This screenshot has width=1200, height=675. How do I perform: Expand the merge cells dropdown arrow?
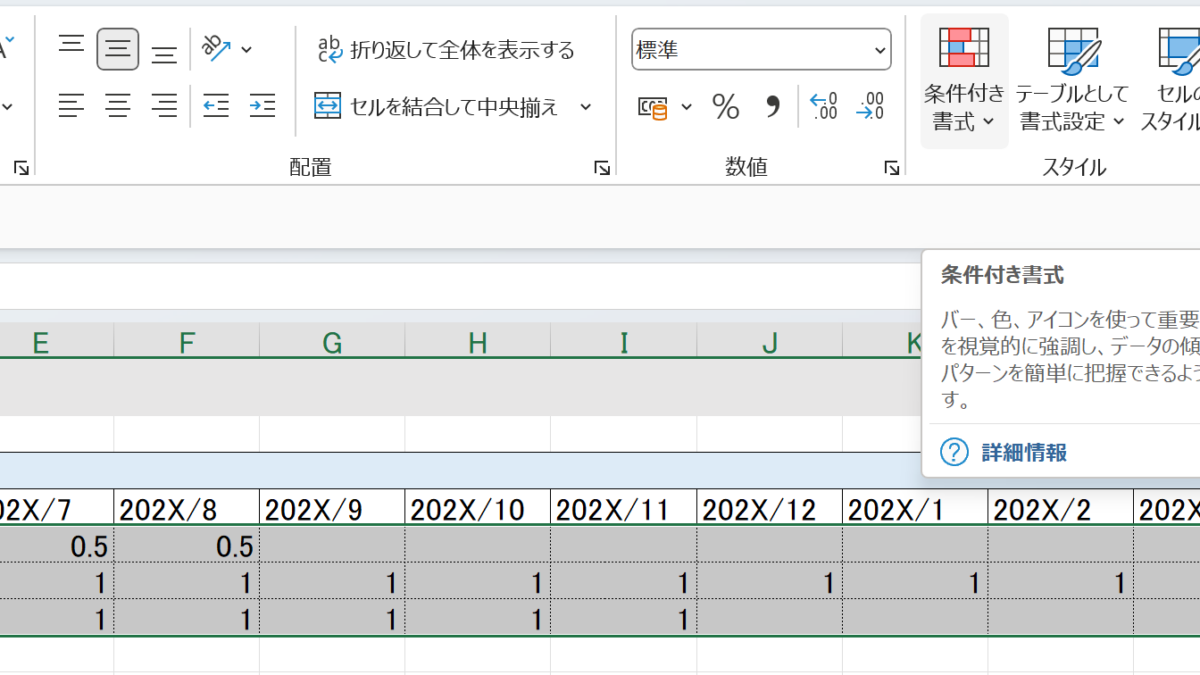[x=586, y=106]
